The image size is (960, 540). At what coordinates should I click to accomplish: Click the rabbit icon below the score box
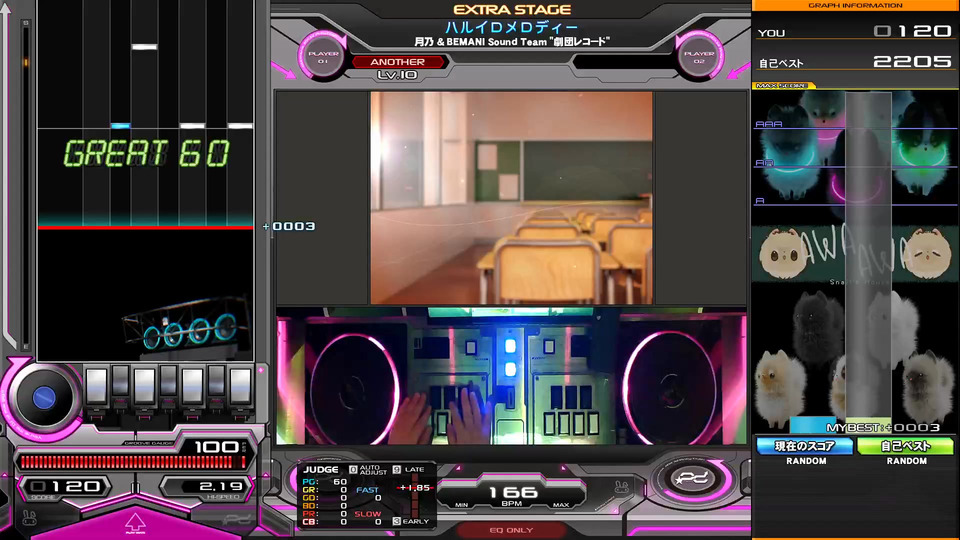click(29, 518)
